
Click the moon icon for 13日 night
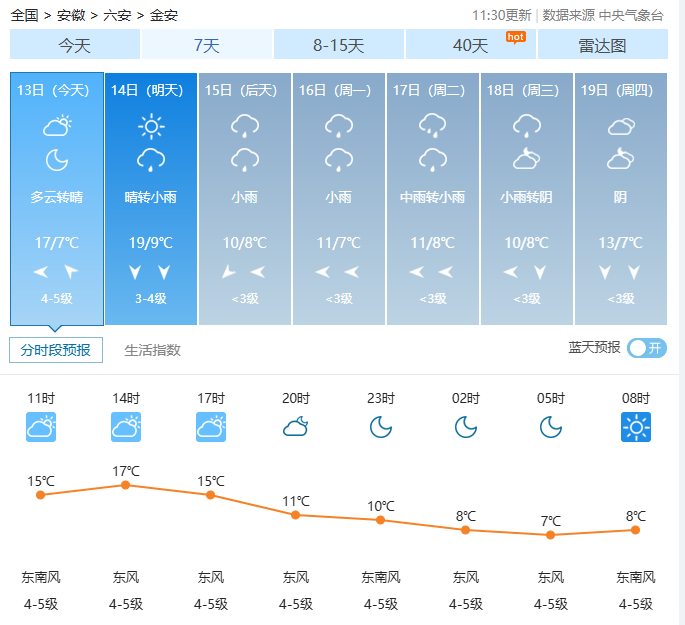(x=57, y=159)
